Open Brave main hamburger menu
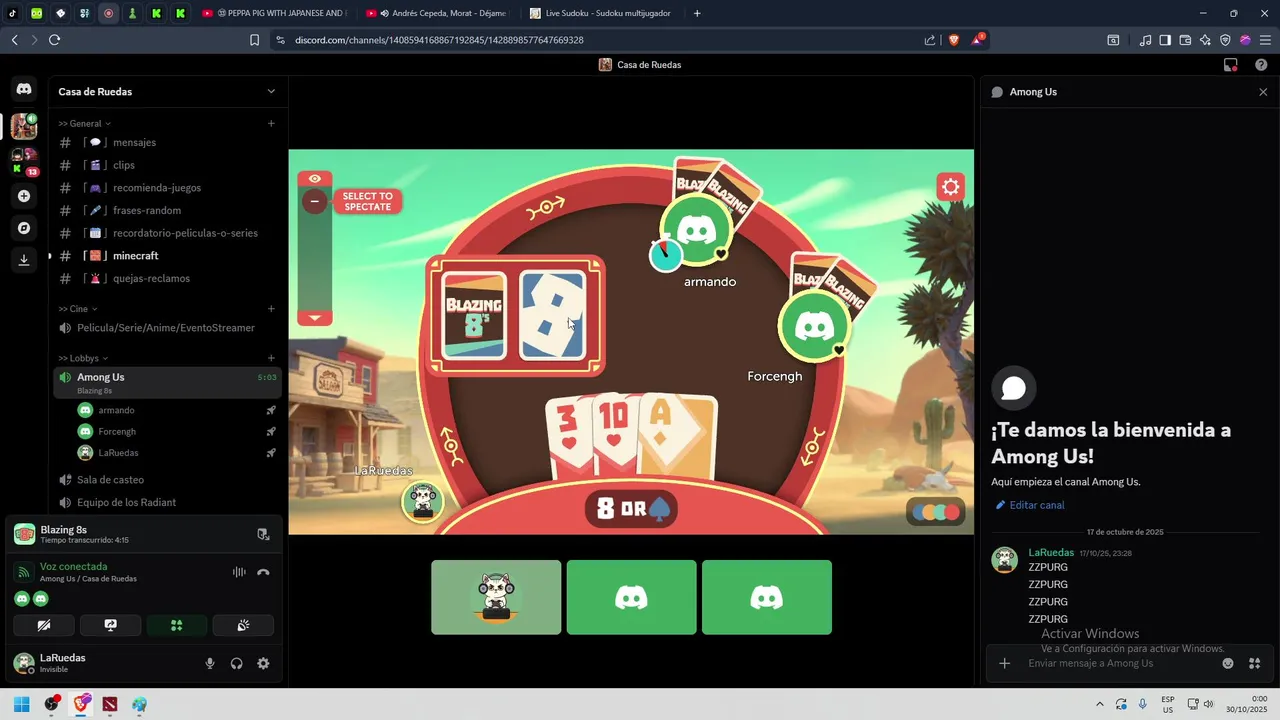Viewport: 1280px width, 720px height. [1265, 40]
